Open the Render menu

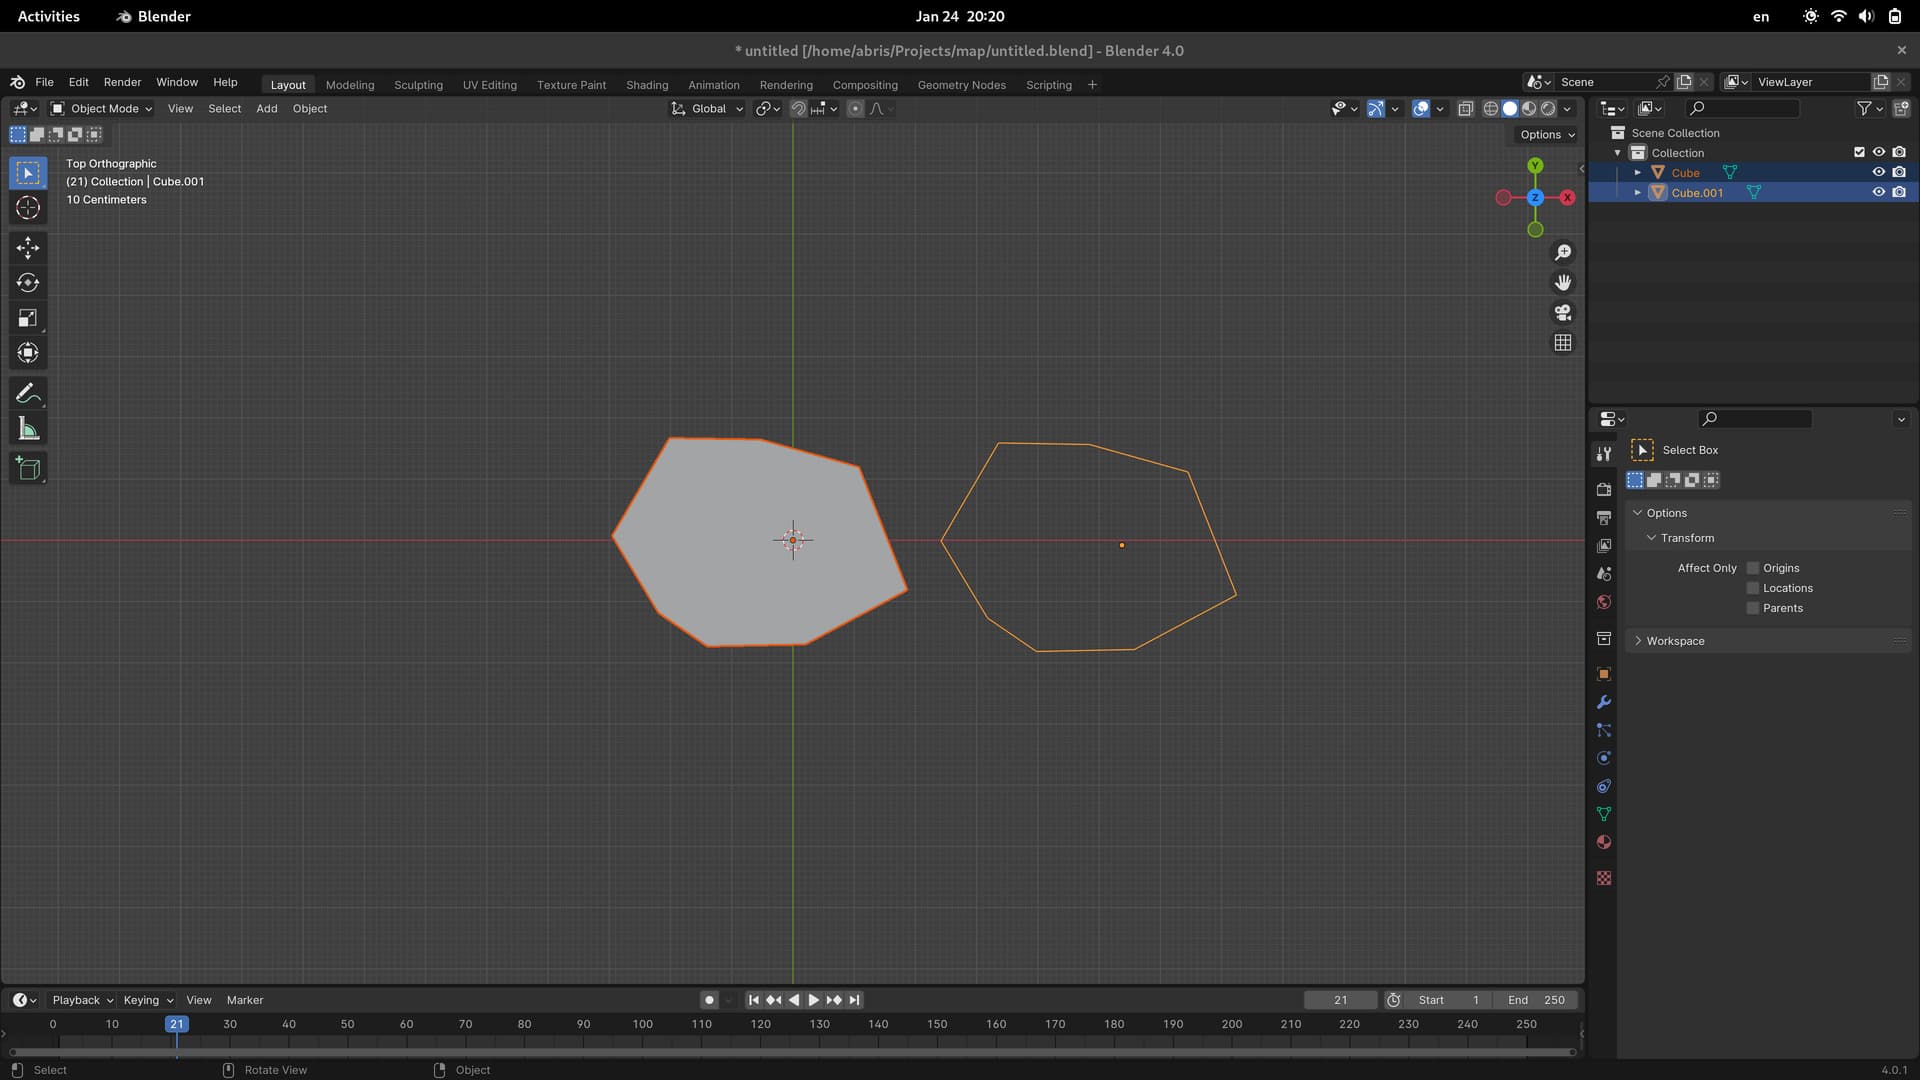point(122,82)
